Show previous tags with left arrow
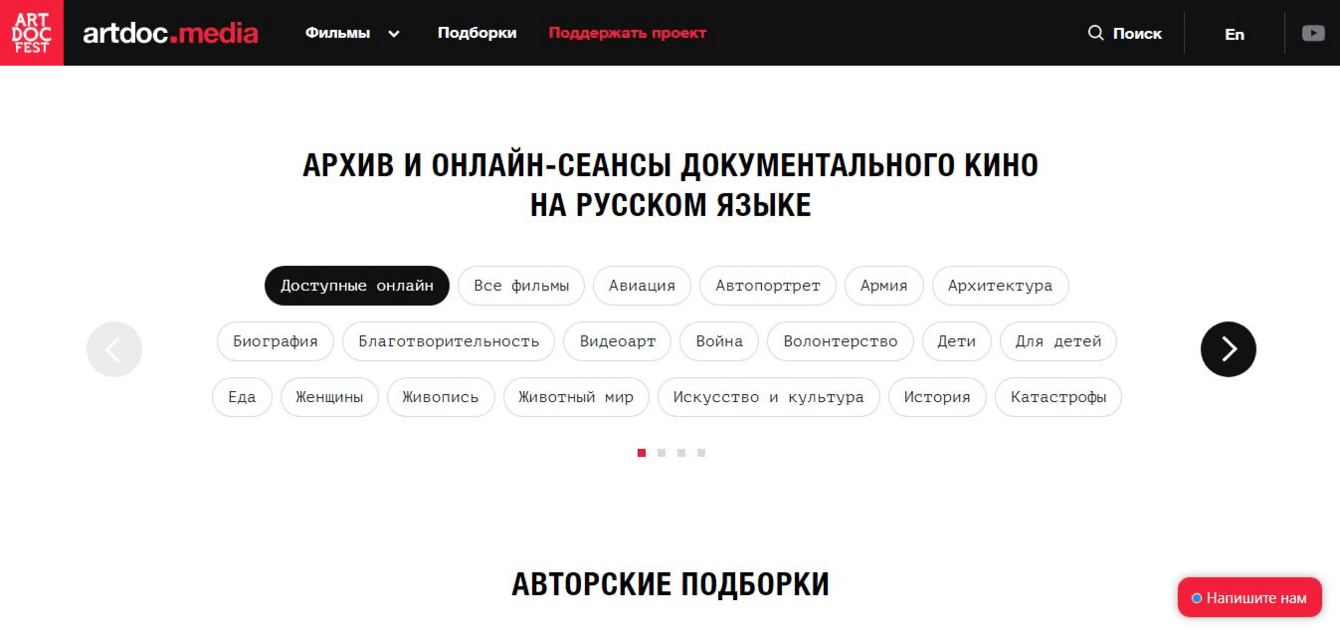 tap(114, 349)
